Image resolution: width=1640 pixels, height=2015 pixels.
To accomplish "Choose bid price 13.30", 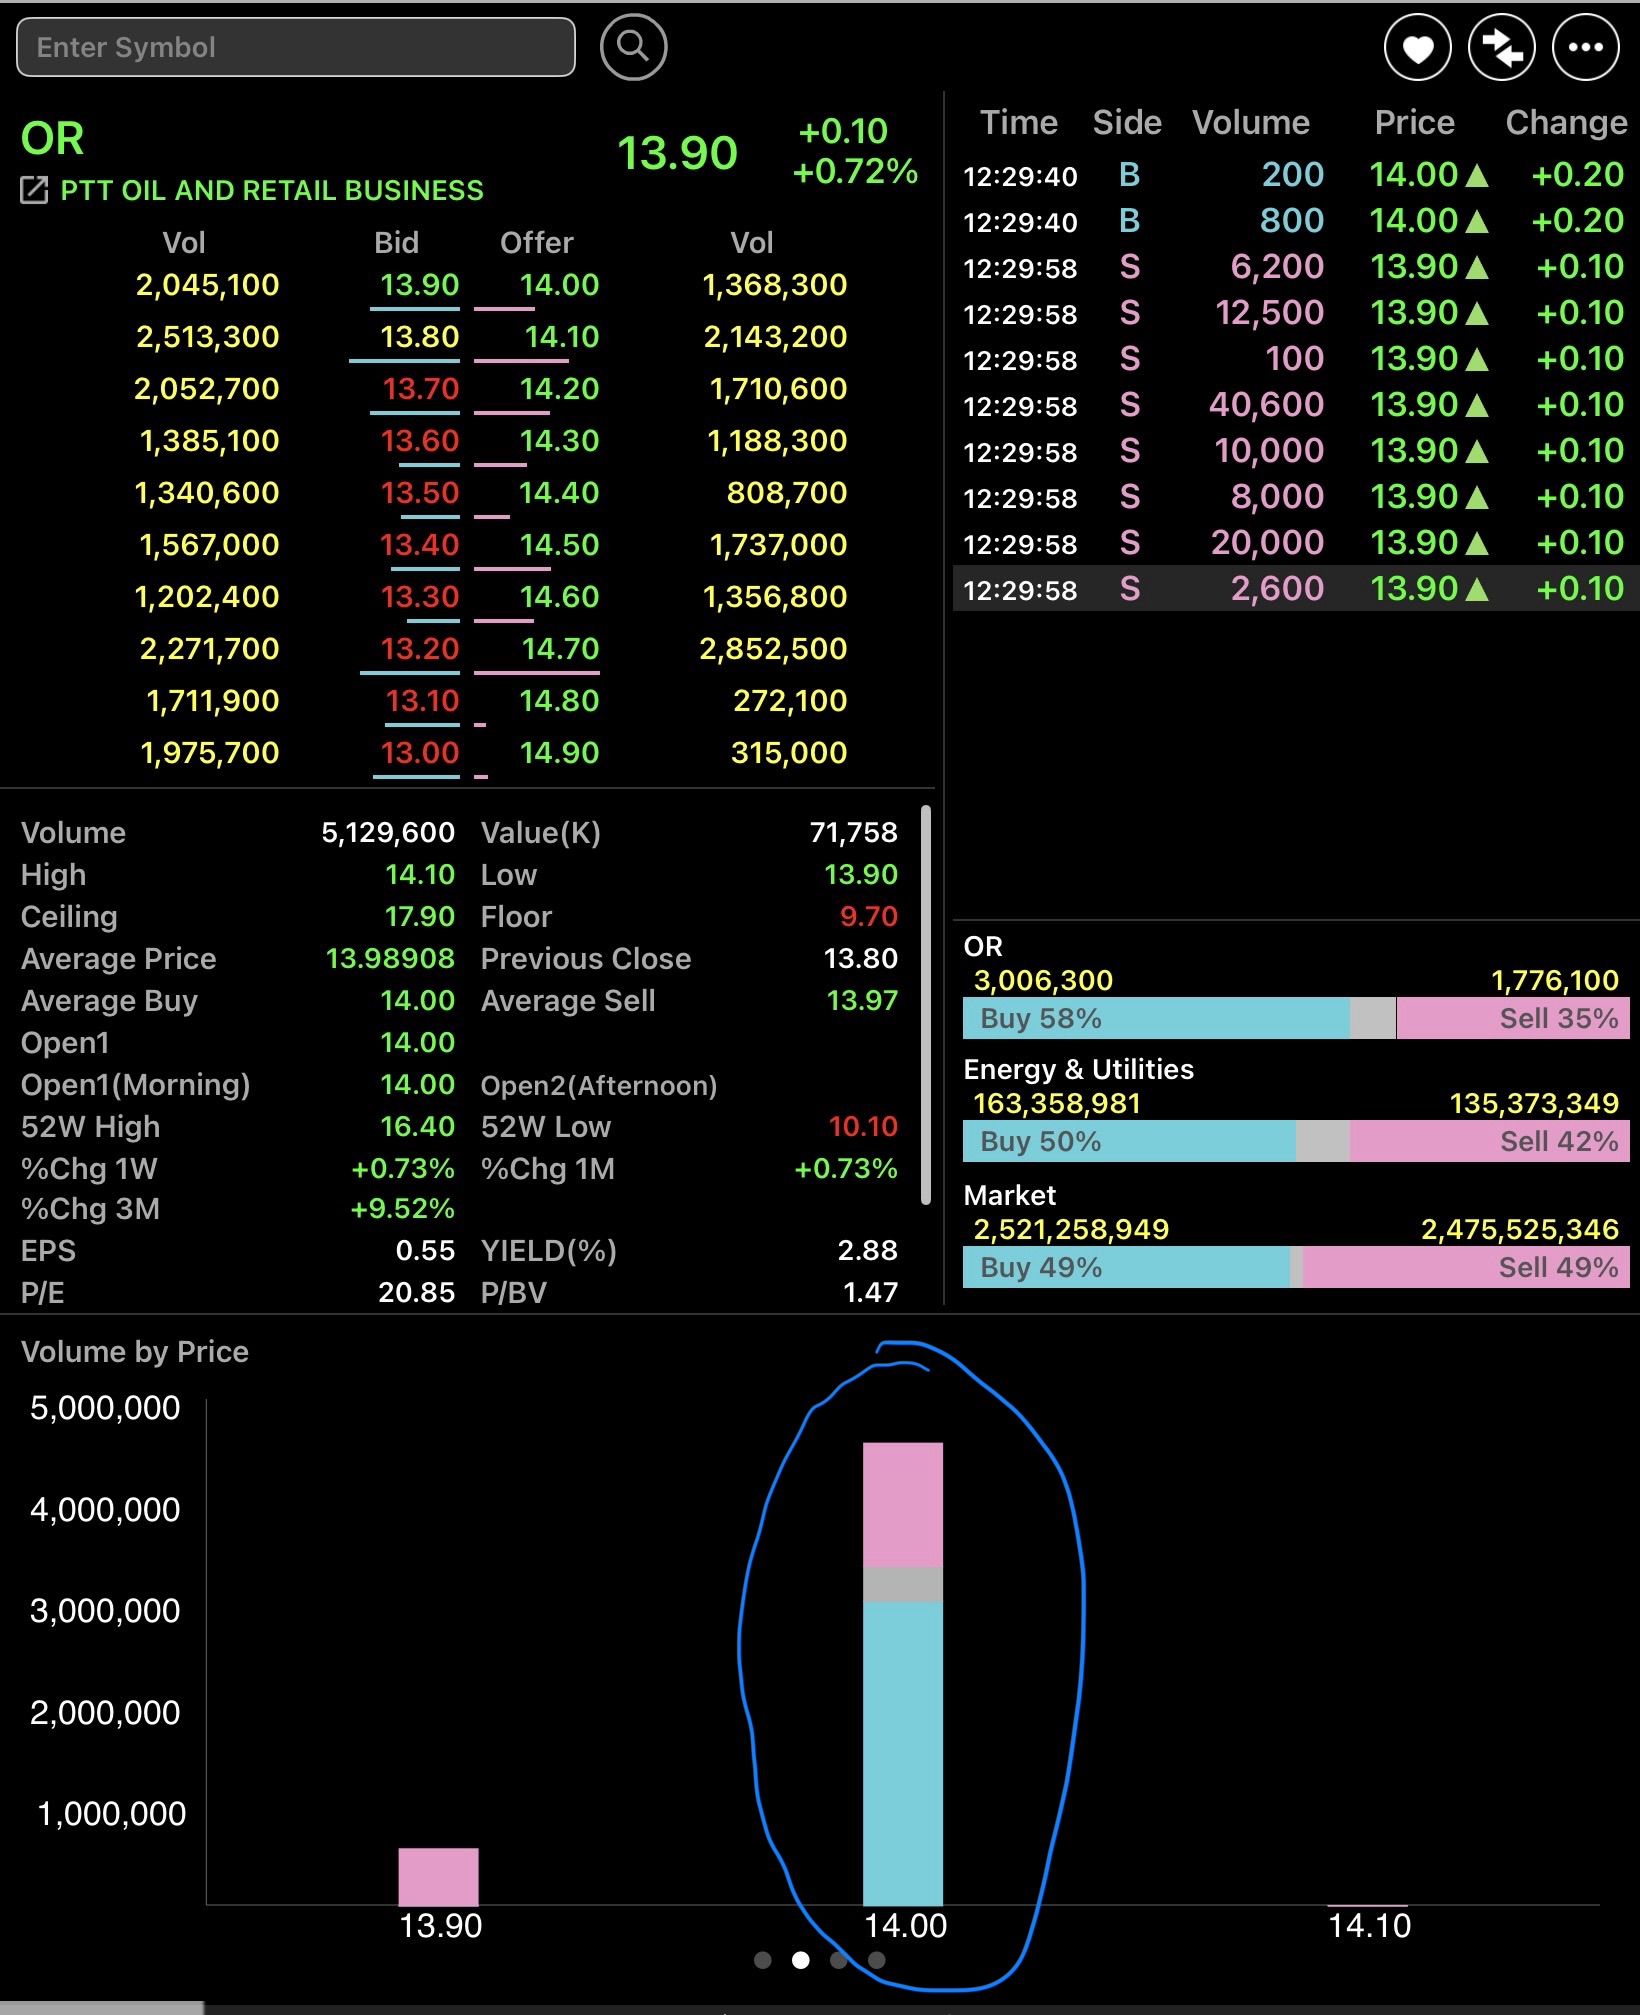I will coord(420,597).
